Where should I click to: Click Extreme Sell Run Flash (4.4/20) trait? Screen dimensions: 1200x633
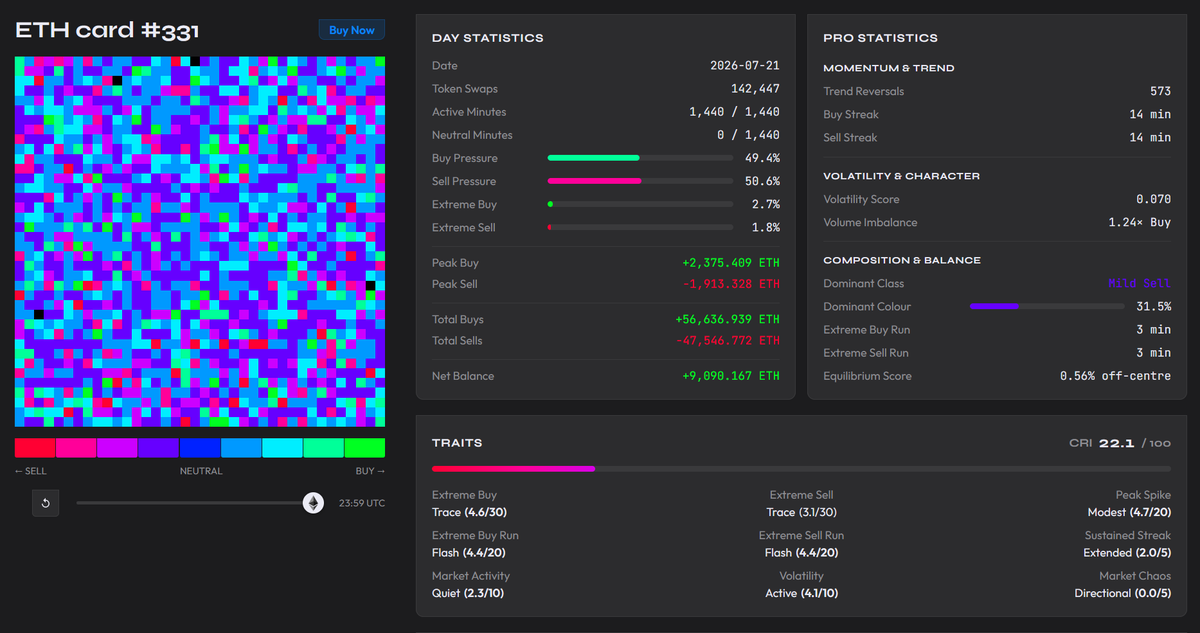[x=801, y=544]
